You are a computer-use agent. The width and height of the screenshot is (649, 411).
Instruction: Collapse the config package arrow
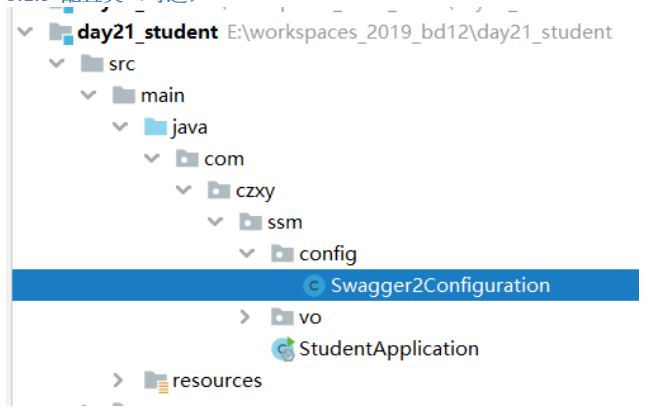tap(246, 254)
